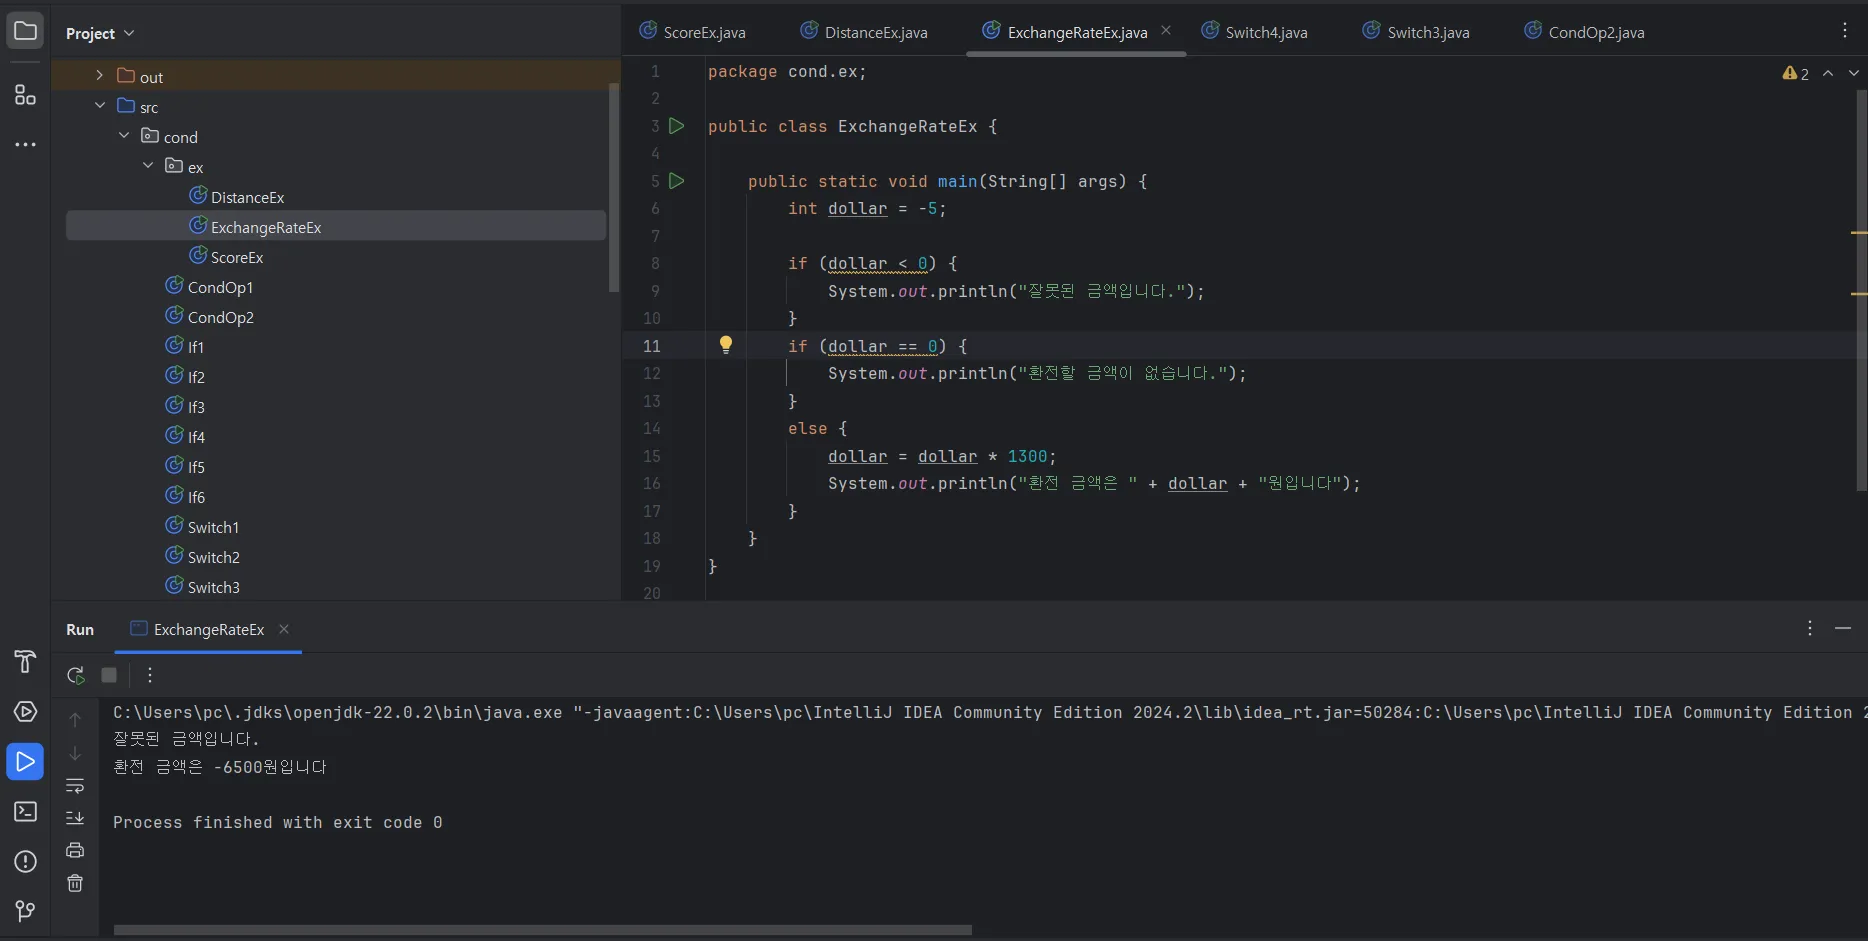
Task: Switch to the CondOp2.java tab
Action: tap(1584, 32)
